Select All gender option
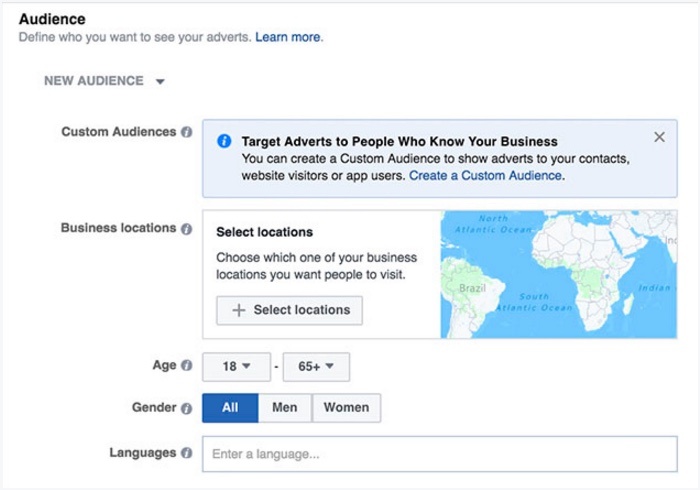 pos(230,408)
